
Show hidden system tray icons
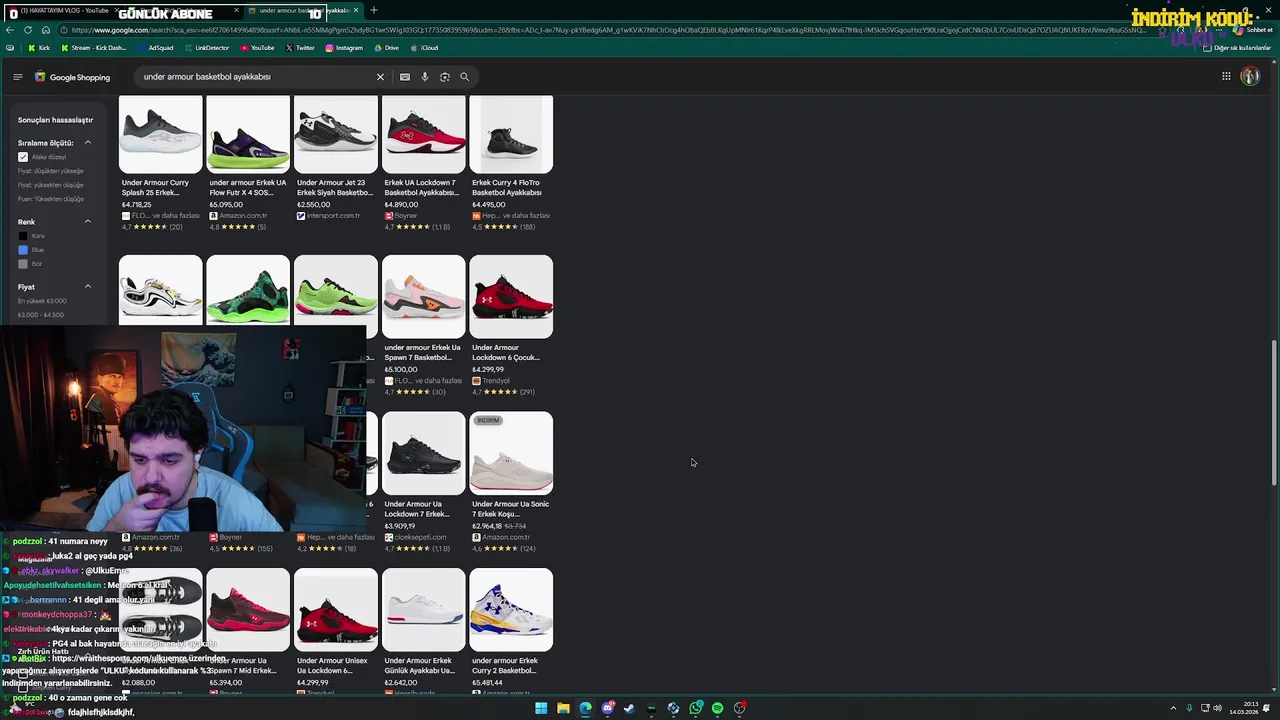[x=1173, y=708]
